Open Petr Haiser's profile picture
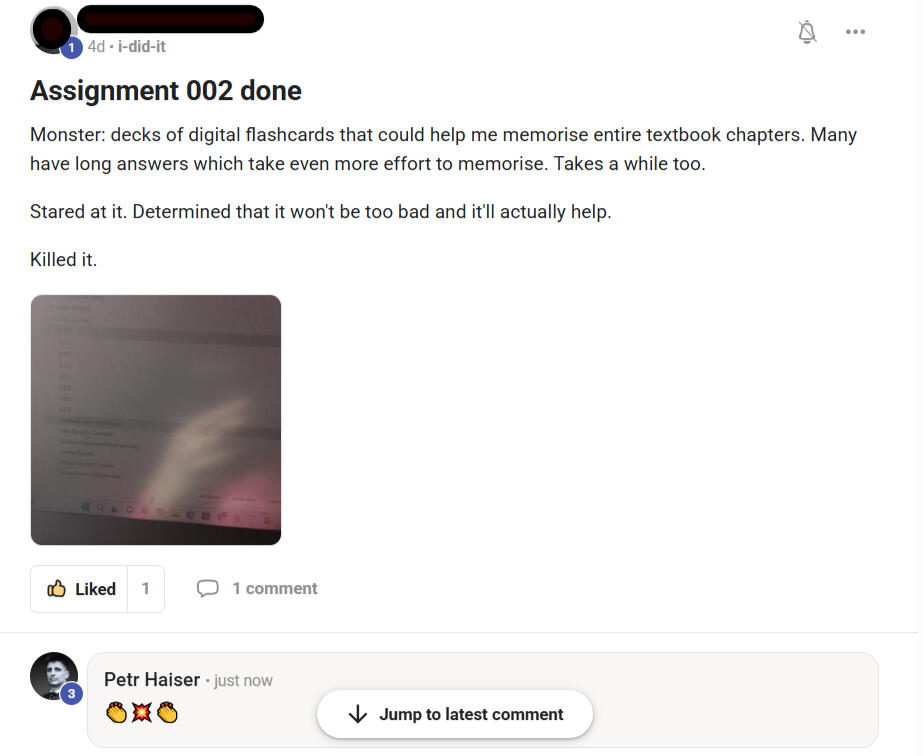The image size is (922, 756). [x=54, y=676]
